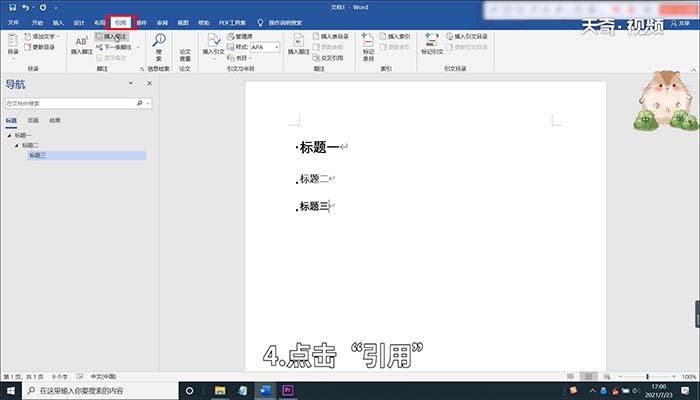Click 插入表目录 button
Image resolution: width=700 pixels, height=400 pixels.
click(330, 36)
